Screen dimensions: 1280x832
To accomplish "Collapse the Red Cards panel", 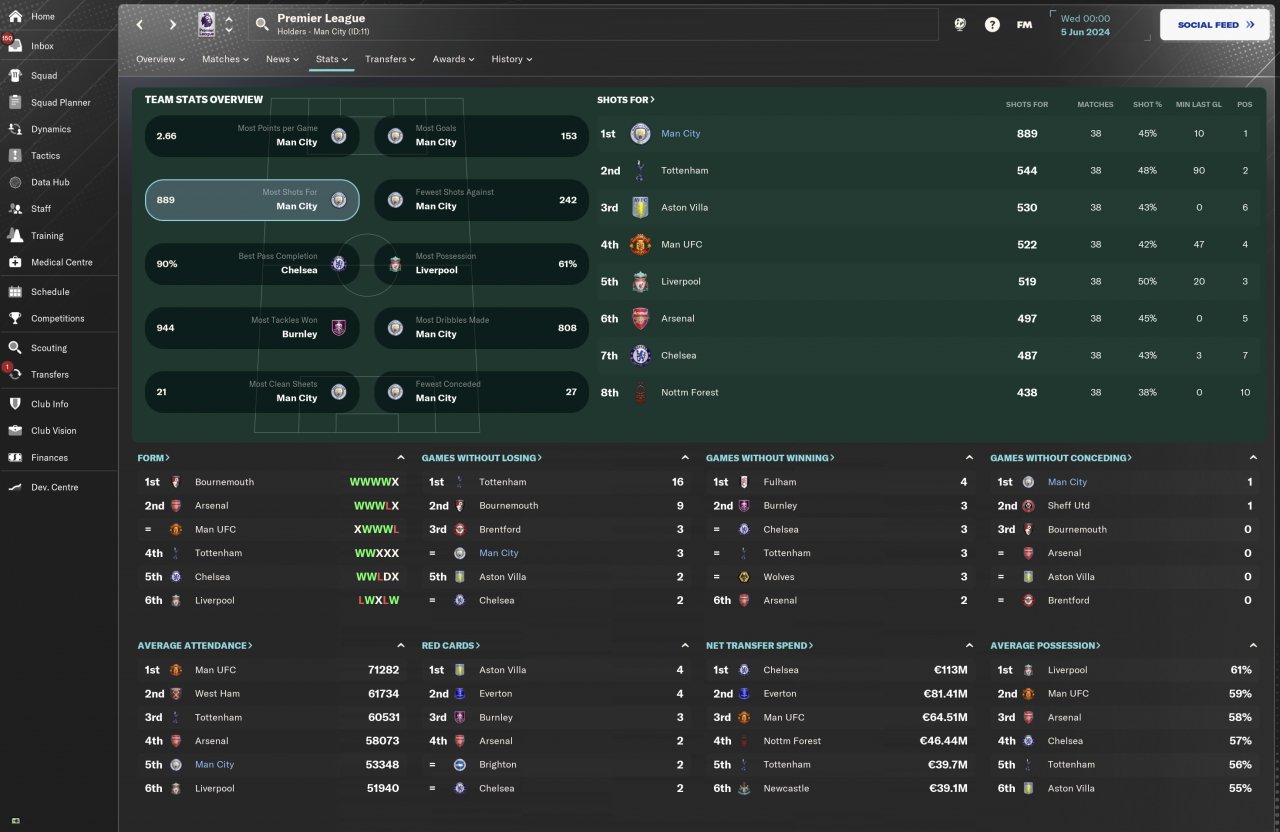I will click(685, 646).
